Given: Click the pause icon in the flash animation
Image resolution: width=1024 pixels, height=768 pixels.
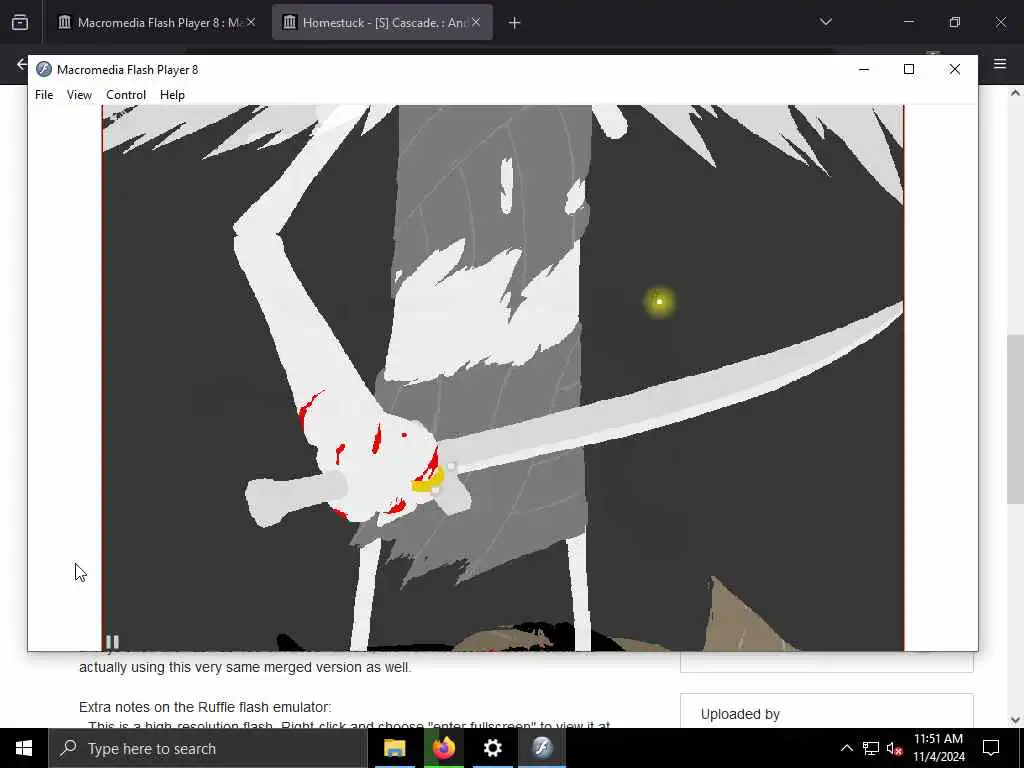Looking at the screenshot, I should (112, 642).
